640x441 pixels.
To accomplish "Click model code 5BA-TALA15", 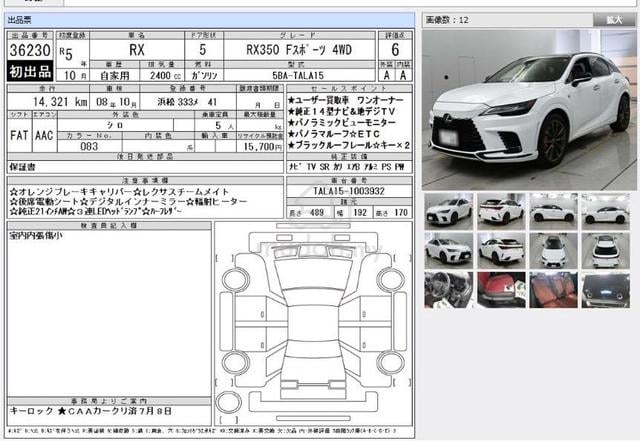I will coord(298,76).
